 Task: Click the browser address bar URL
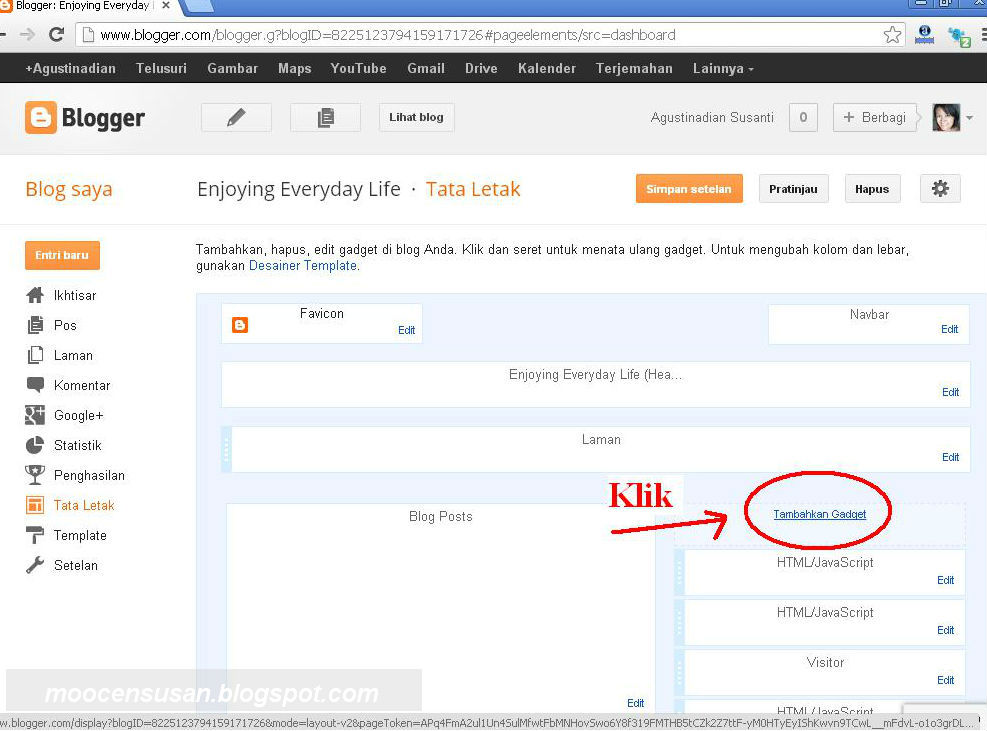388,35
